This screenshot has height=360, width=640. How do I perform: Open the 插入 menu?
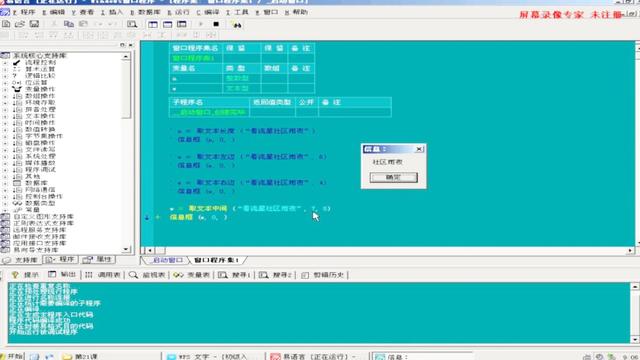tap(112, 12)
